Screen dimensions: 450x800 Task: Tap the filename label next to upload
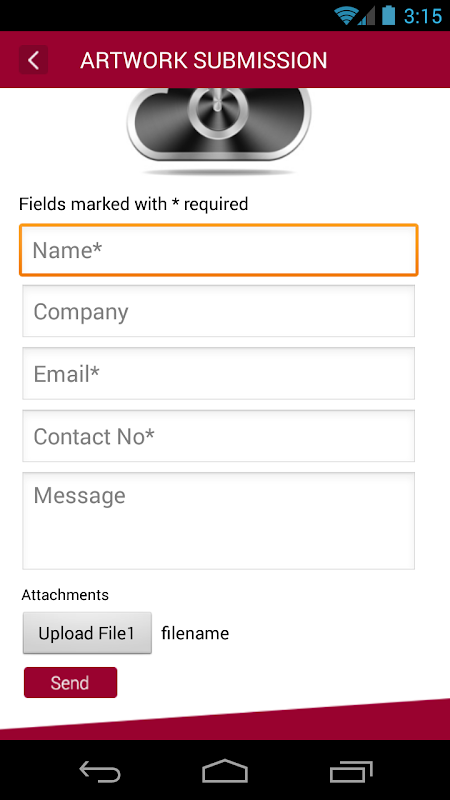(x=195, y=634)
